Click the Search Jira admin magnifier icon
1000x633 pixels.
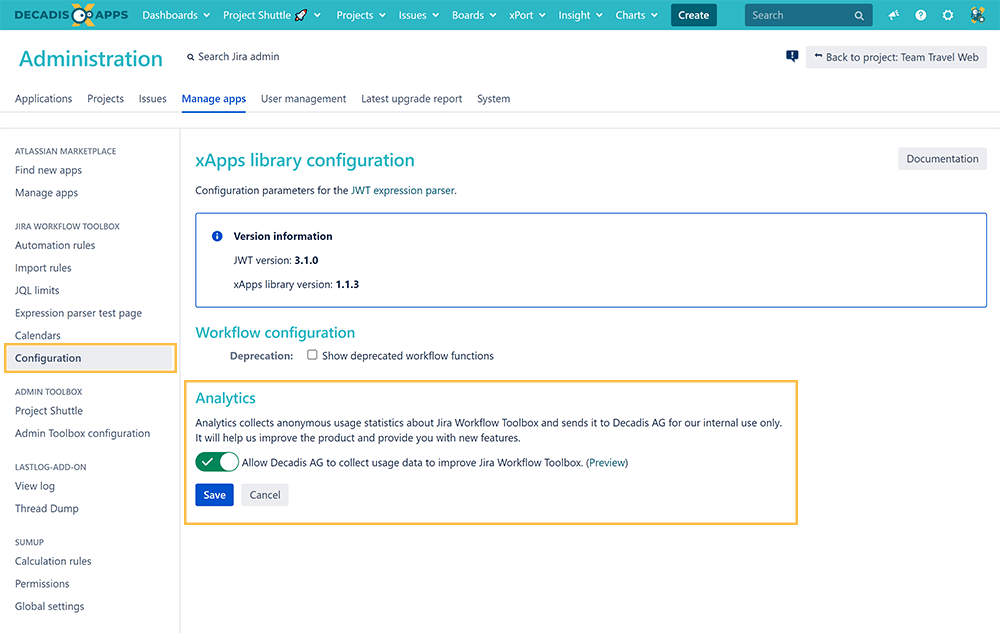pos(190,57)
